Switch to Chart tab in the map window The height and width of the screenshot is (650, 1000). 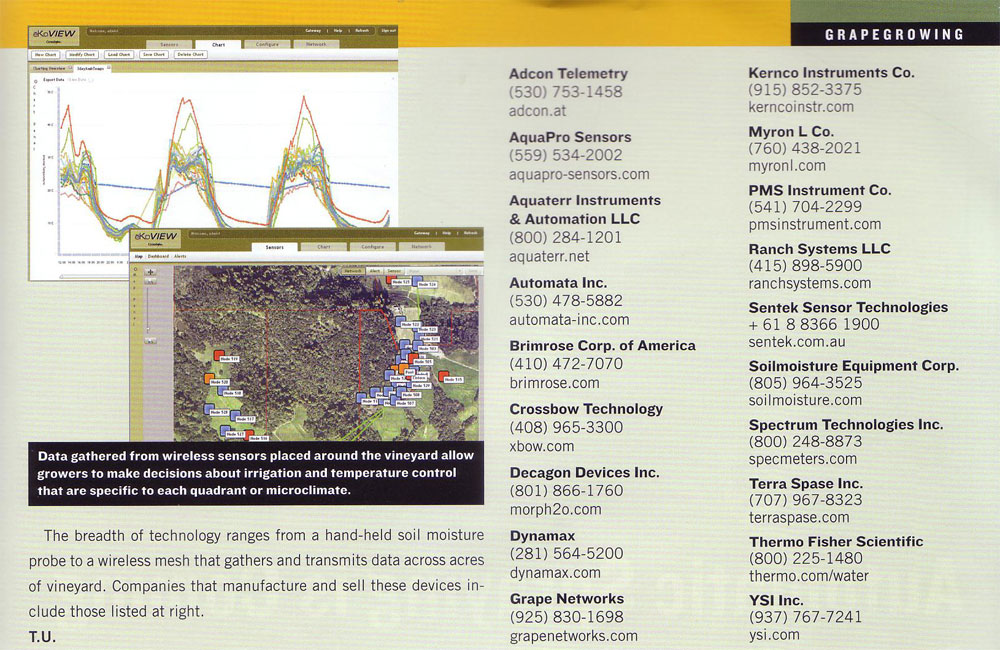click(x=324, y=247)
